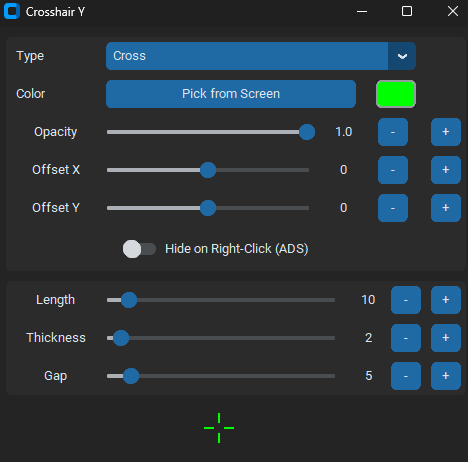Increase Offset Y with plus button

[x=446, y=208]
